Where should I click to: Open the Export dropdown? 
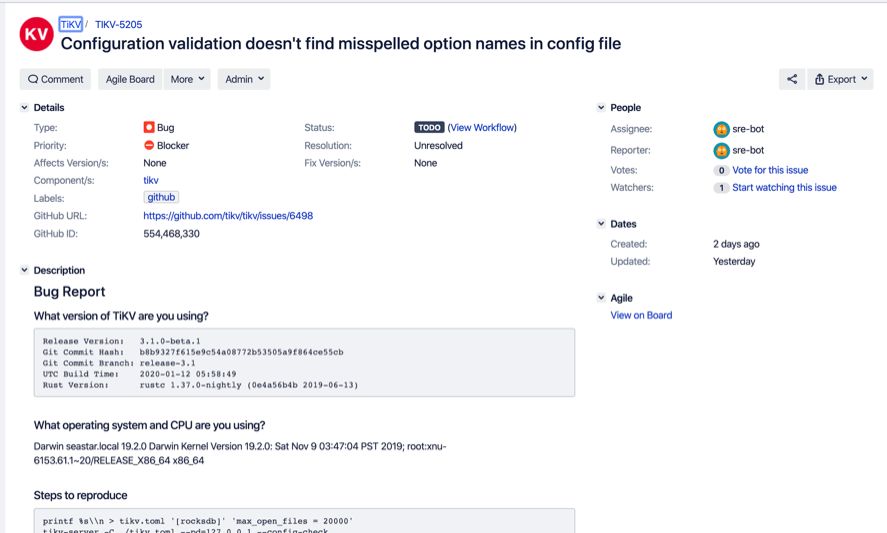pyautogui.click(x=842, y=79)
